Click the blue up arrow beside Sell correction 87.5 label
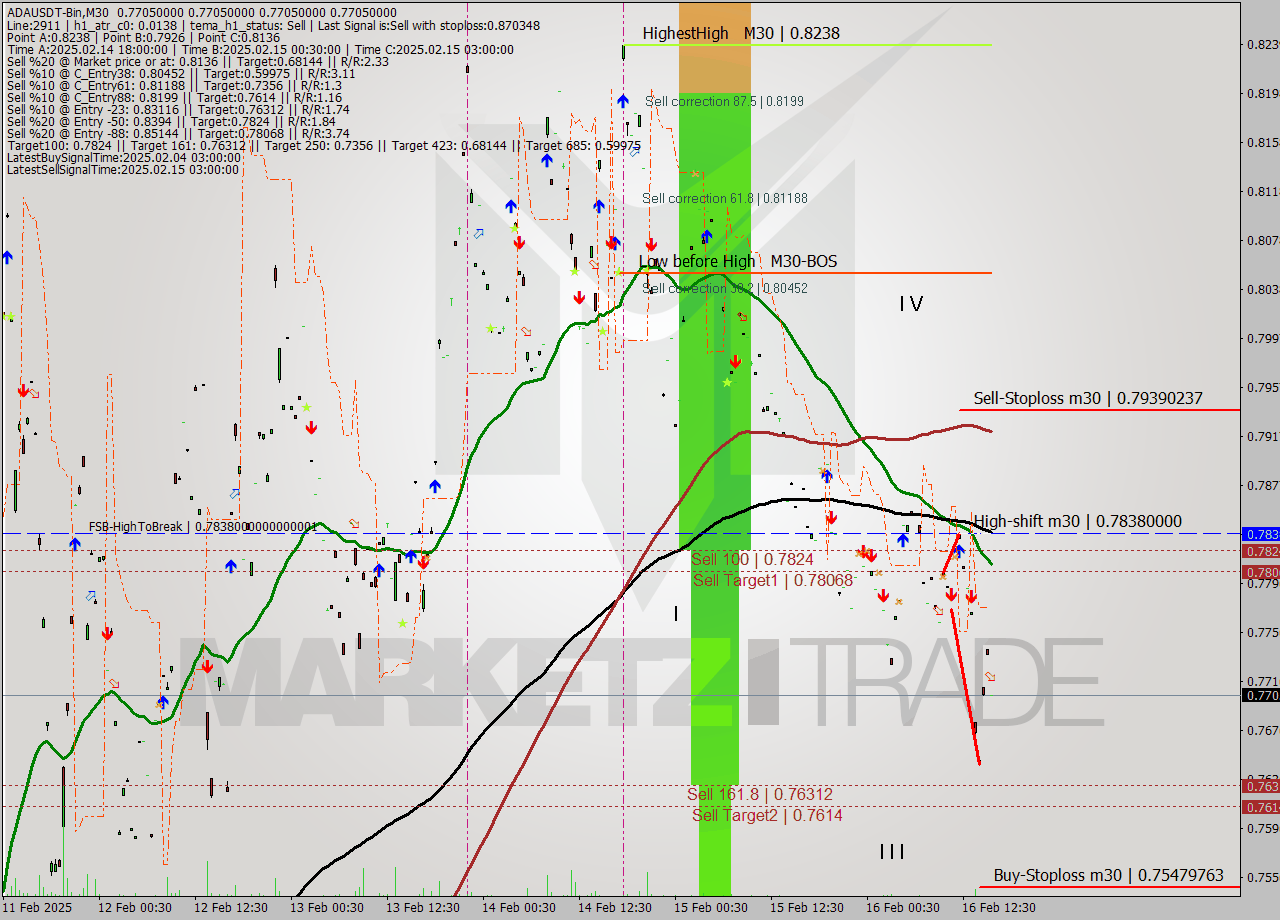Screen dimensions: 1280x920 coord(622,100)
